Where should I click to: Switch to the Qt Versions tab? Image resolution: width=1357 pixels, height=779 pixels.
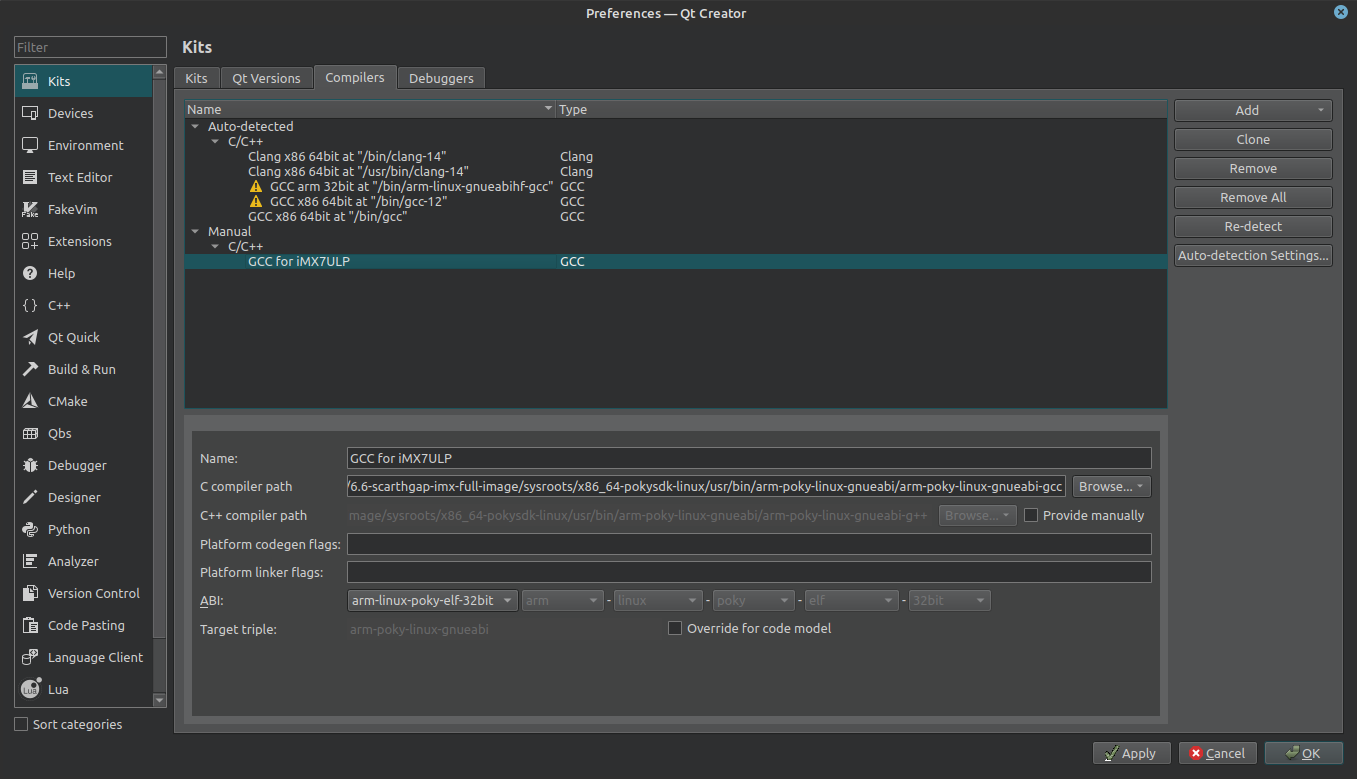(266, 78)
